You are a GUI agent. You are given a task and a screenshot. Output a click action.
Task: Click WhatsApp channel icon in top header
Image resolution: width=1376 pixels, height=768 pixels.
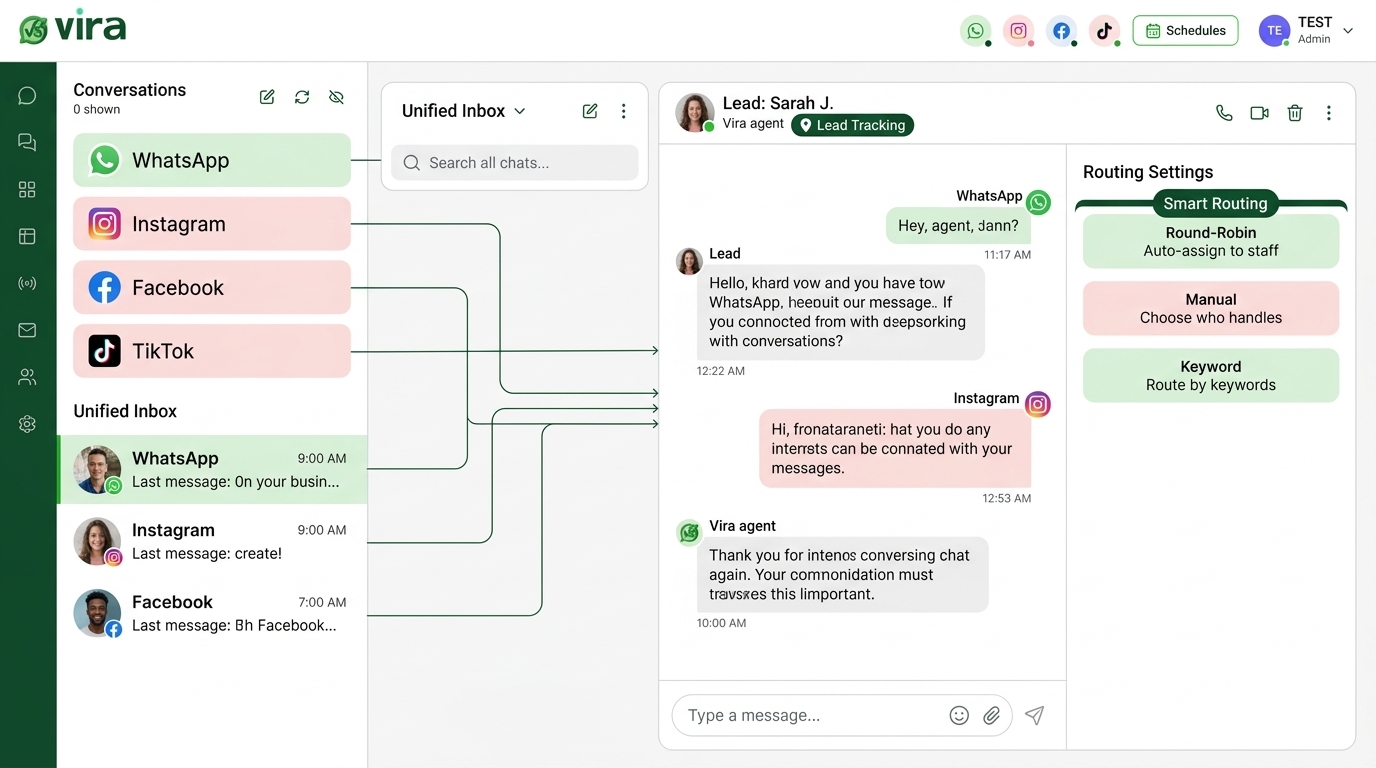coord(976,30)
